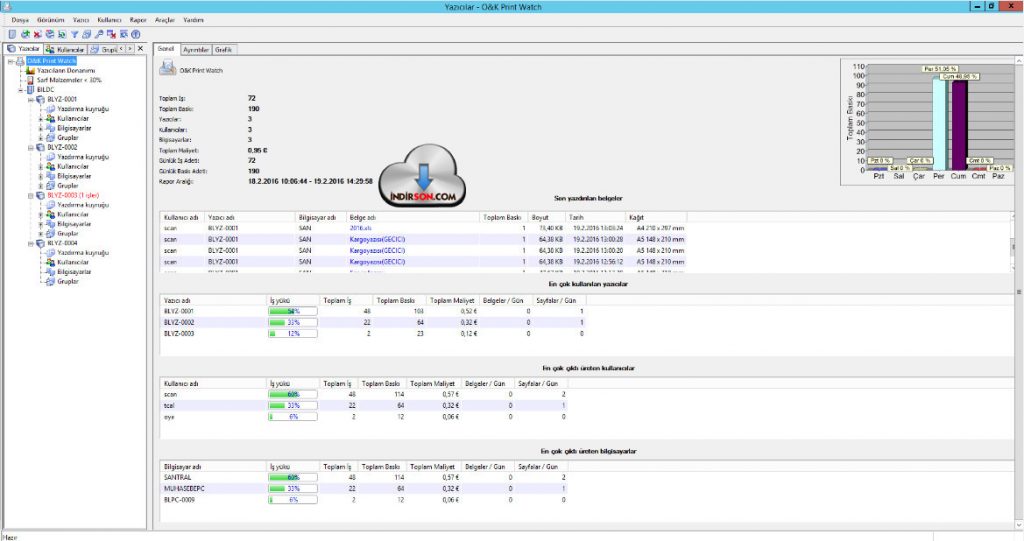Collapse the BLYZ-0001 printer node

point(31,99)
